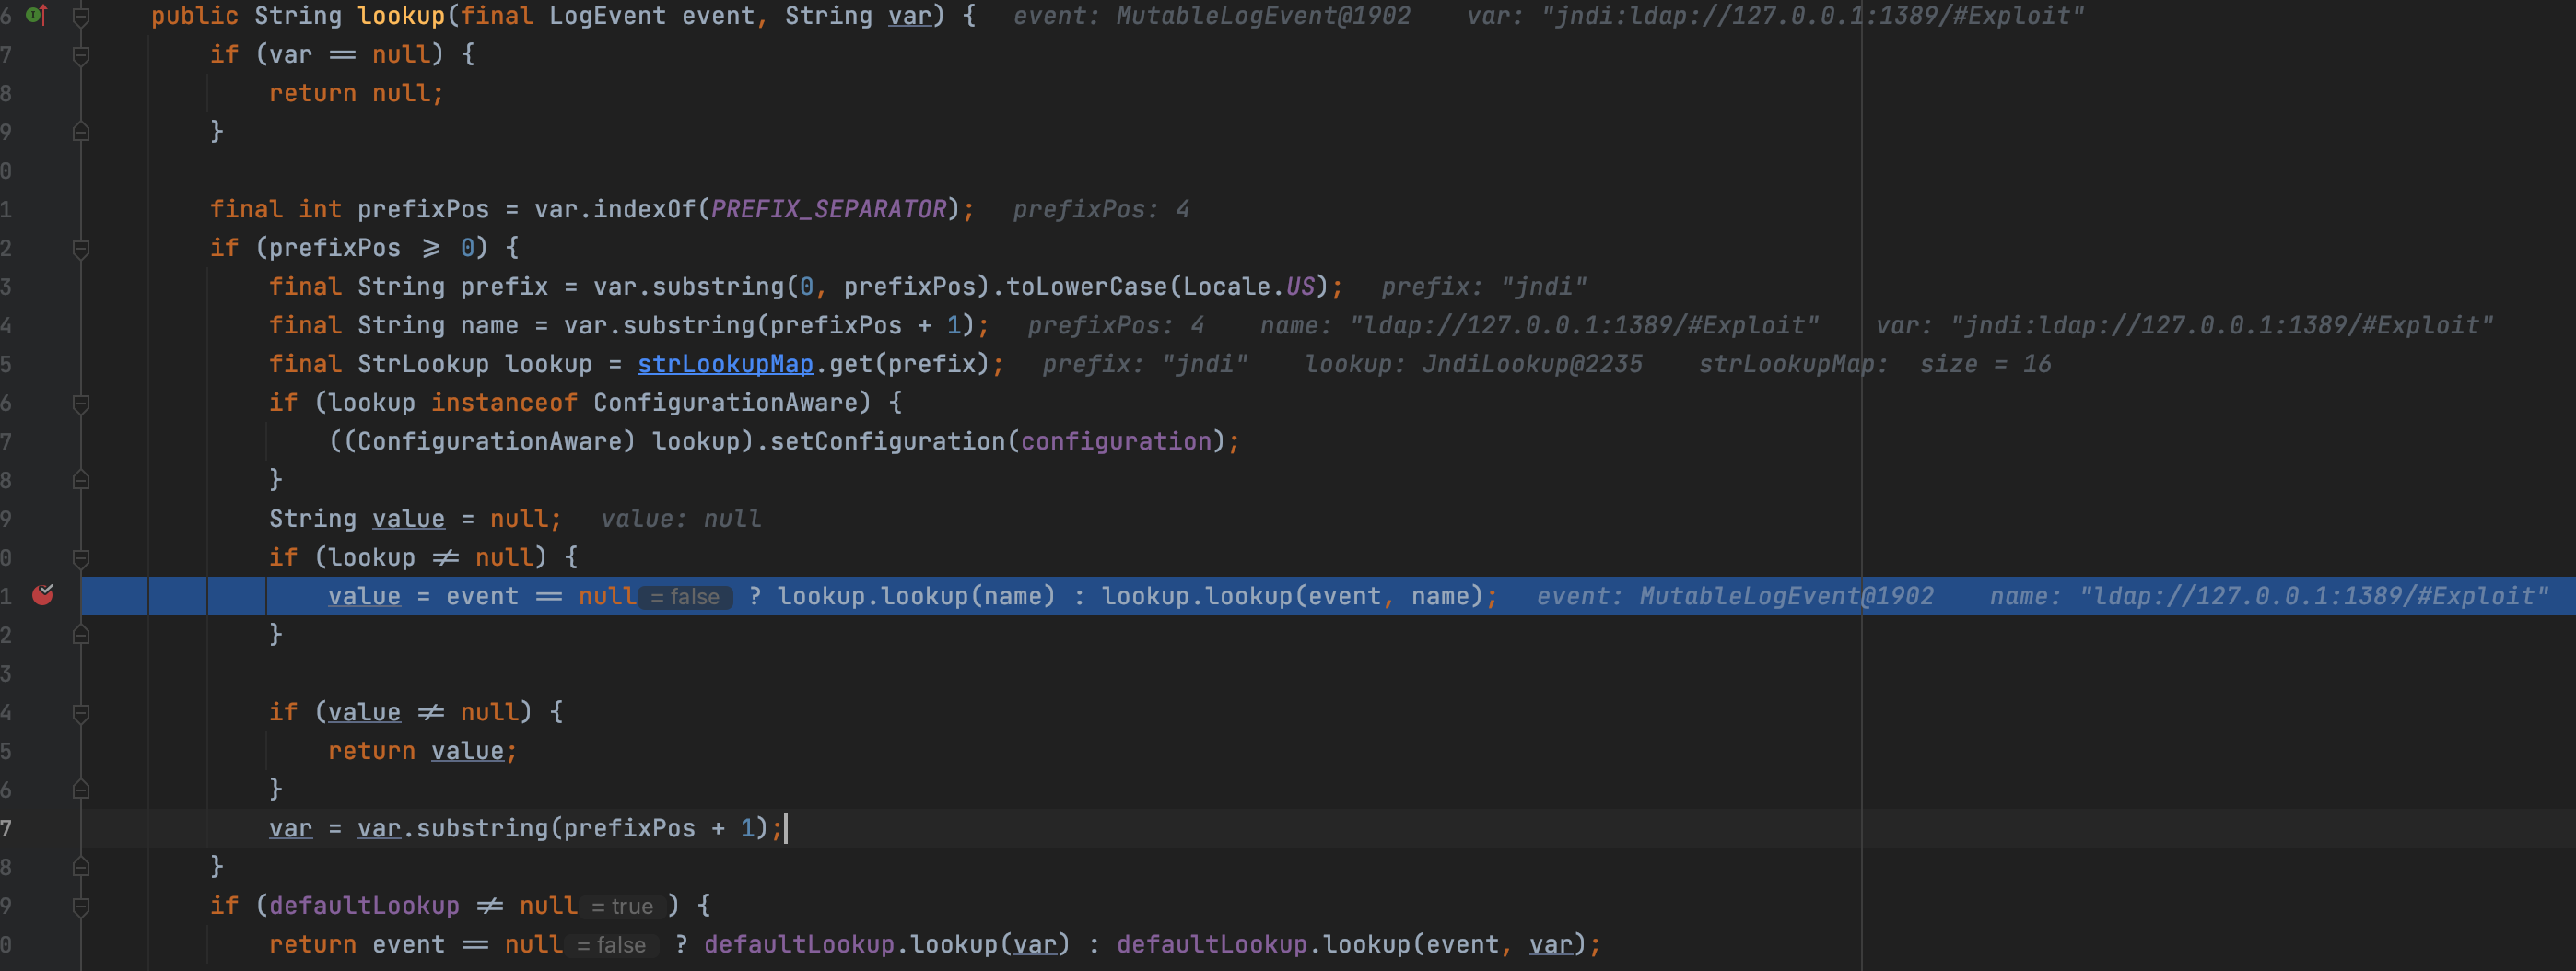
Task: Collapse the lookup method using its fold marker
Action: pos(81,16)
